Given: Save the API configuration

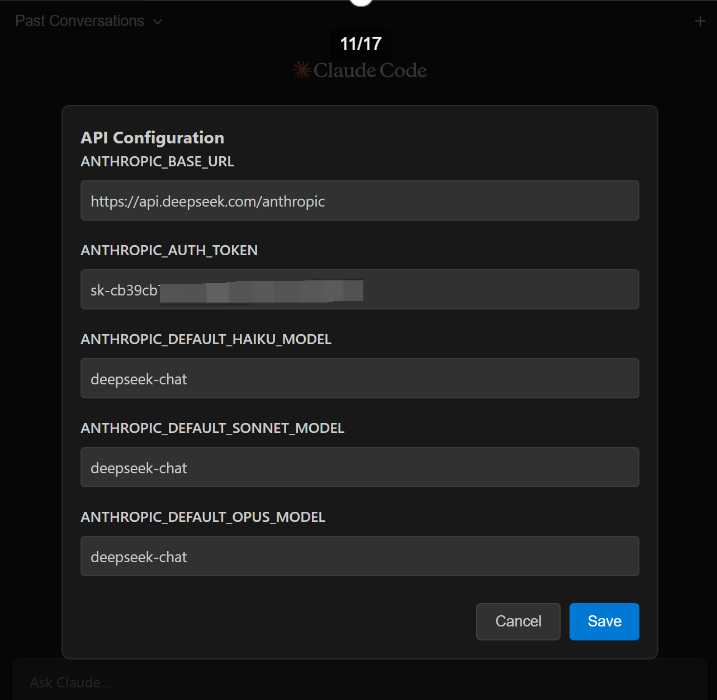Looking at the screenshot, I should [x=604, y=621].
